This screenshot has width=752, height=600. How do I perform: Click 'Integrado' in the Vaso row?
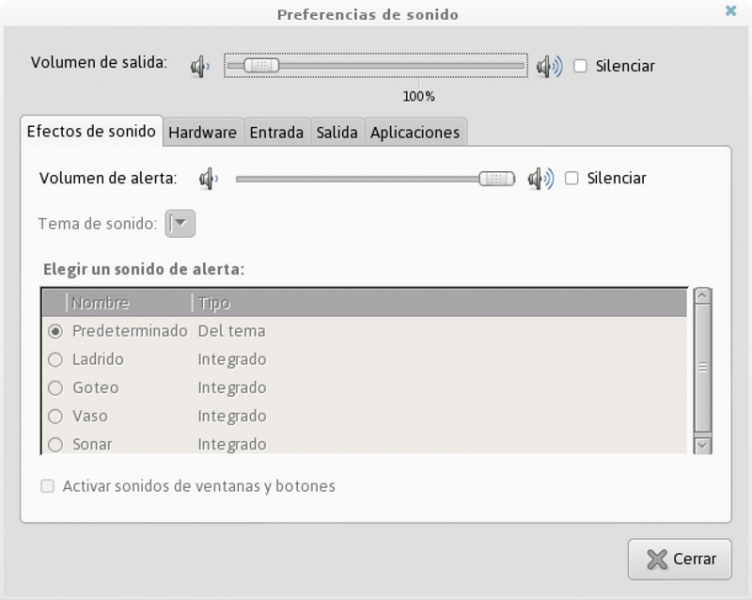(x=232, y=416)
